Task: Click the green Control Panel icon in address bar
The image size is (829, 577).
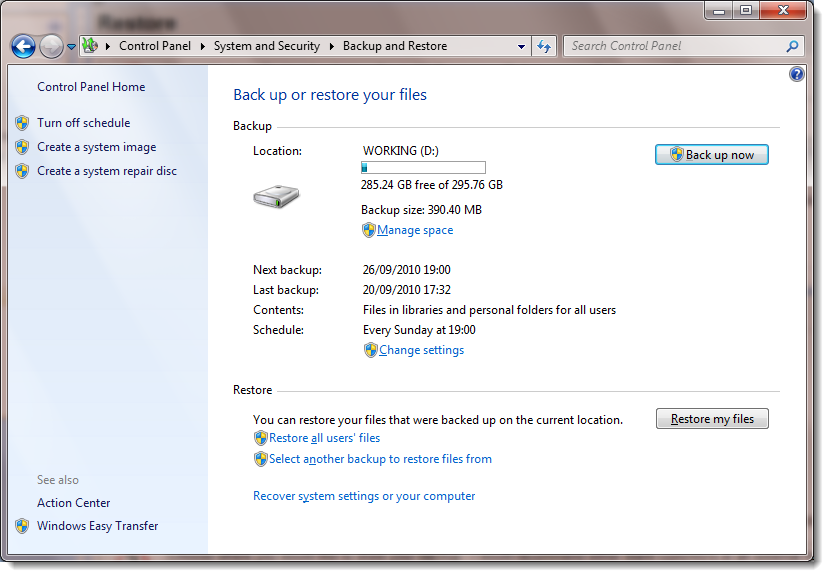Action: 90,46
